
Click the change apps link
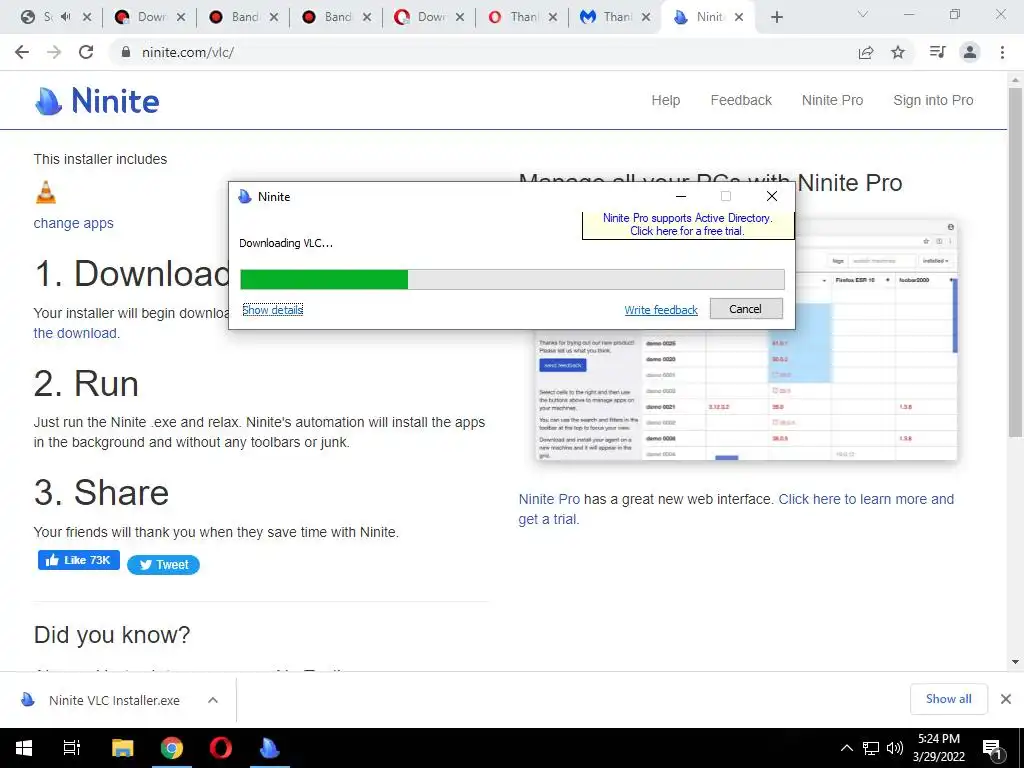74,223
